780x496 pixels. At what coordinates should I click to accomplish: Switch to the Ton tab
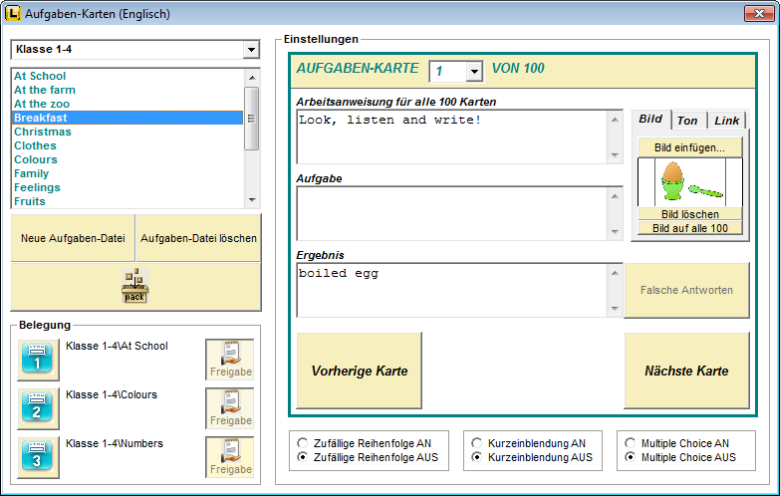click(687, 120)
